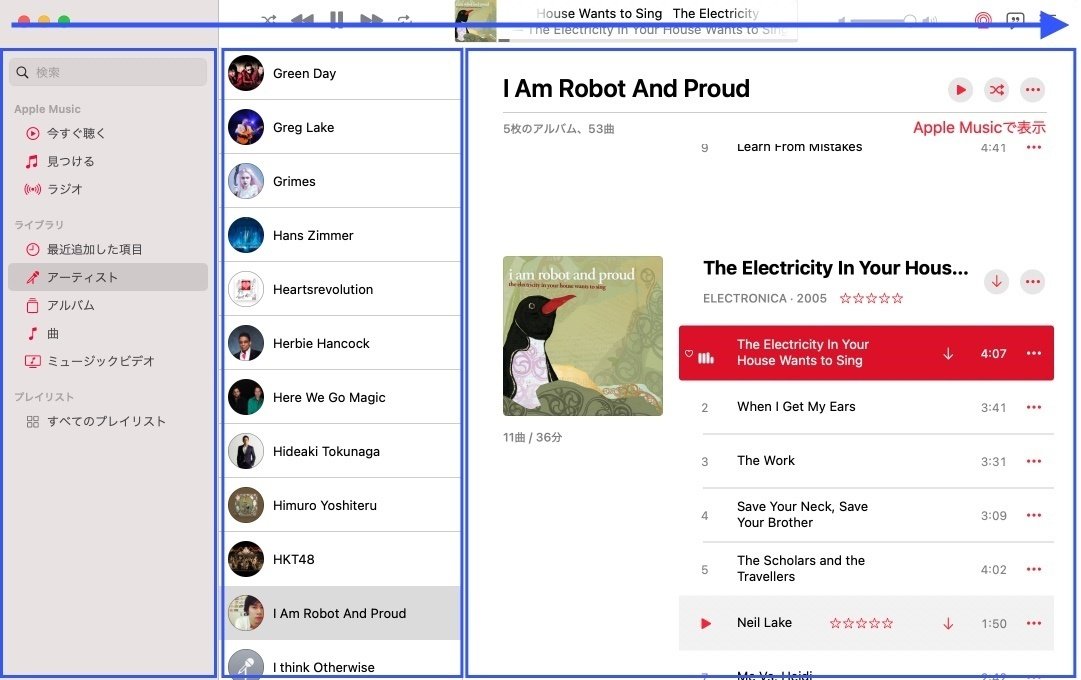1081x680 pixels.
Task: Click the Grimes artist avatar
Action: (x=246, y=181)
